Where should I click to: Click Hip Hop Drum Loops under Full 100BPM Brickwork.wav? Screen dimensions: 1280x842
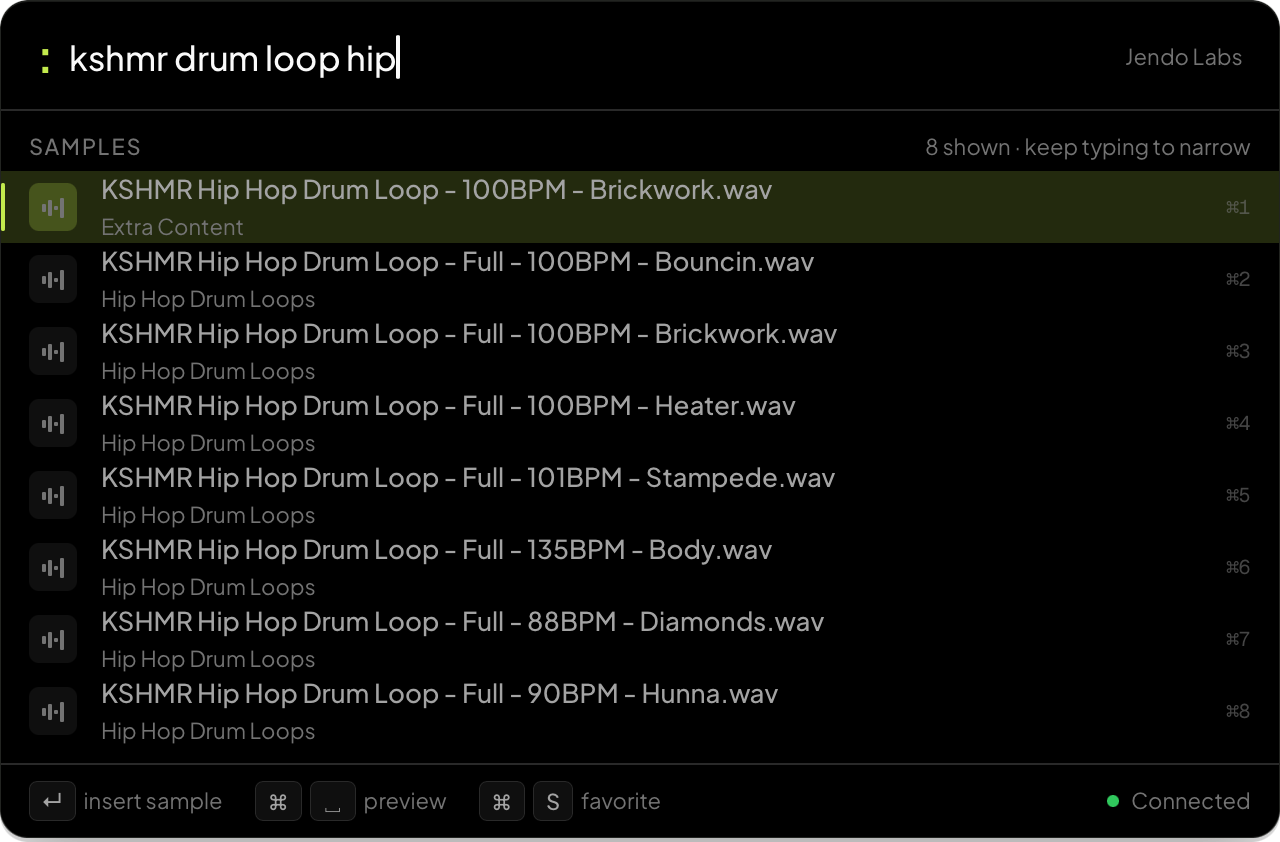coord(208,371)
